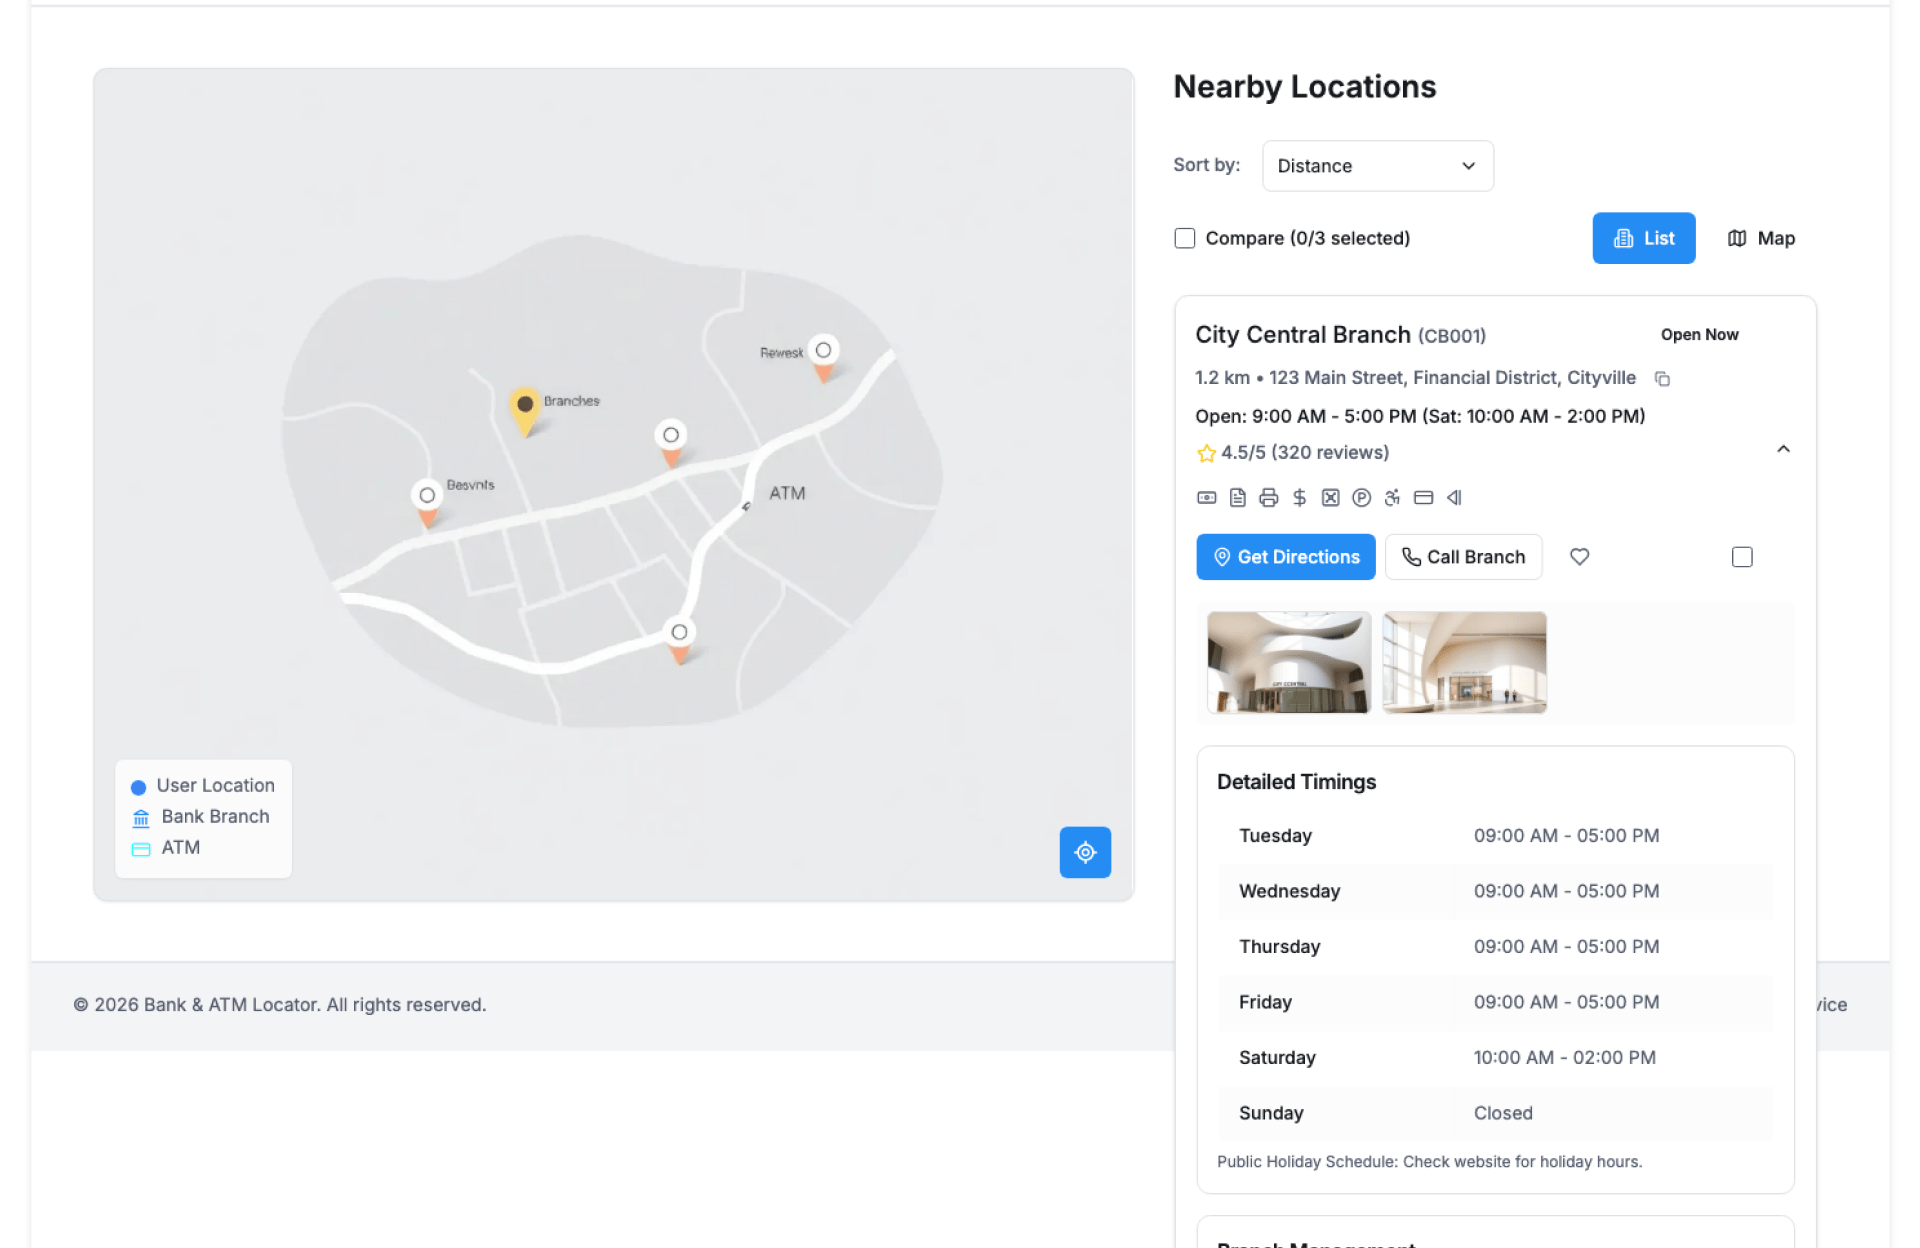The width and height of the screenshot is (1920, 1248).
Task: Enable the Compare checkbox
Action: [1185, 238]
